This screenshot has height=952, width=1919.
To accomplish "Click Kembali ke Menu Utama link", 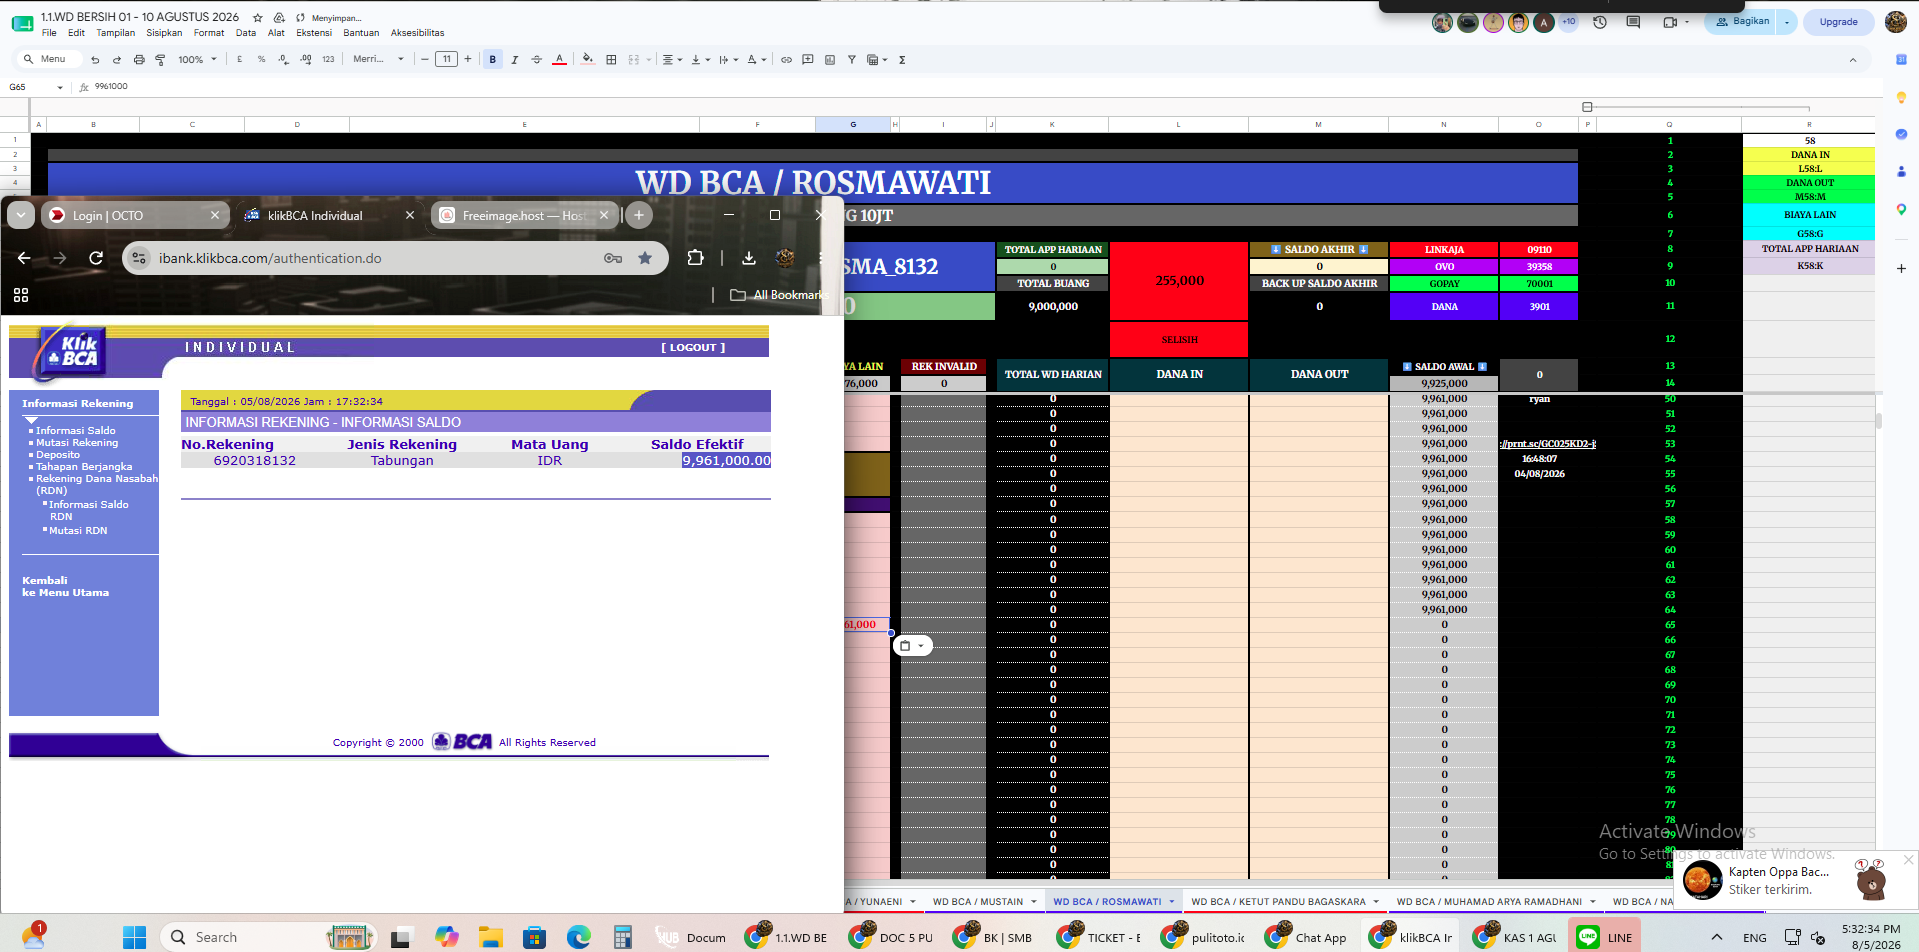I will pos(66,586).
